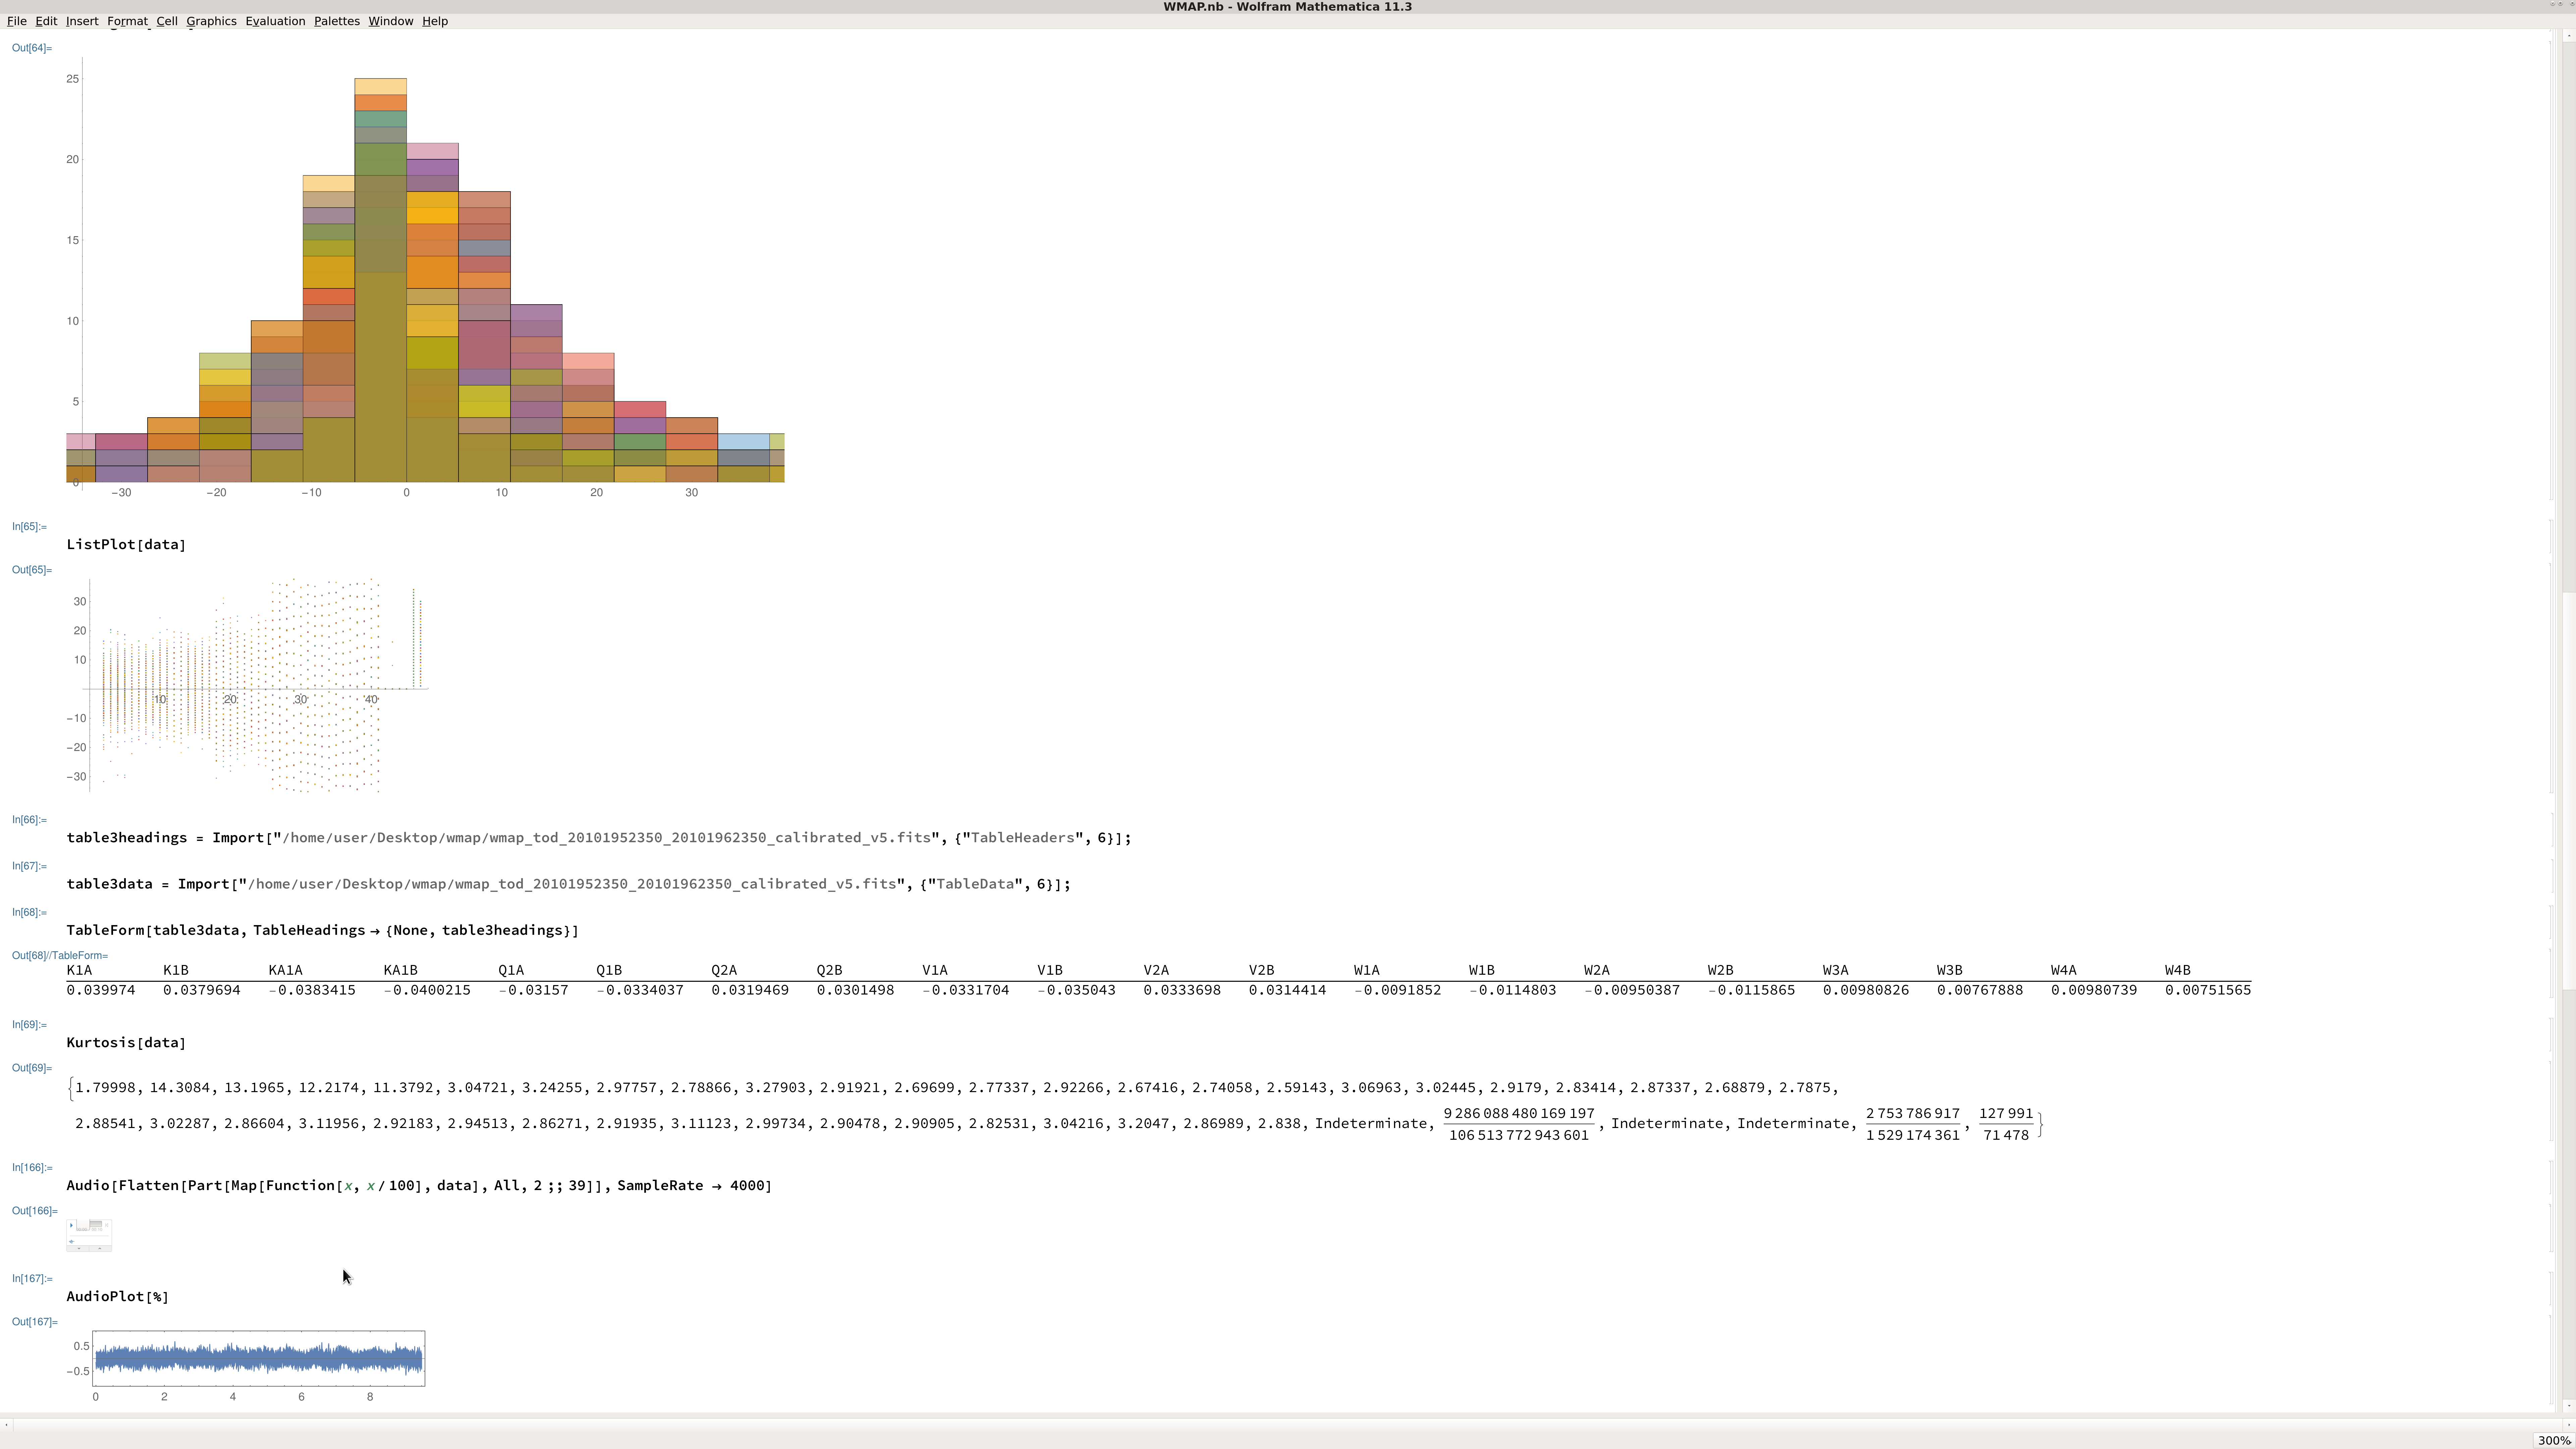Open the Insert menu

click(82, 21)
